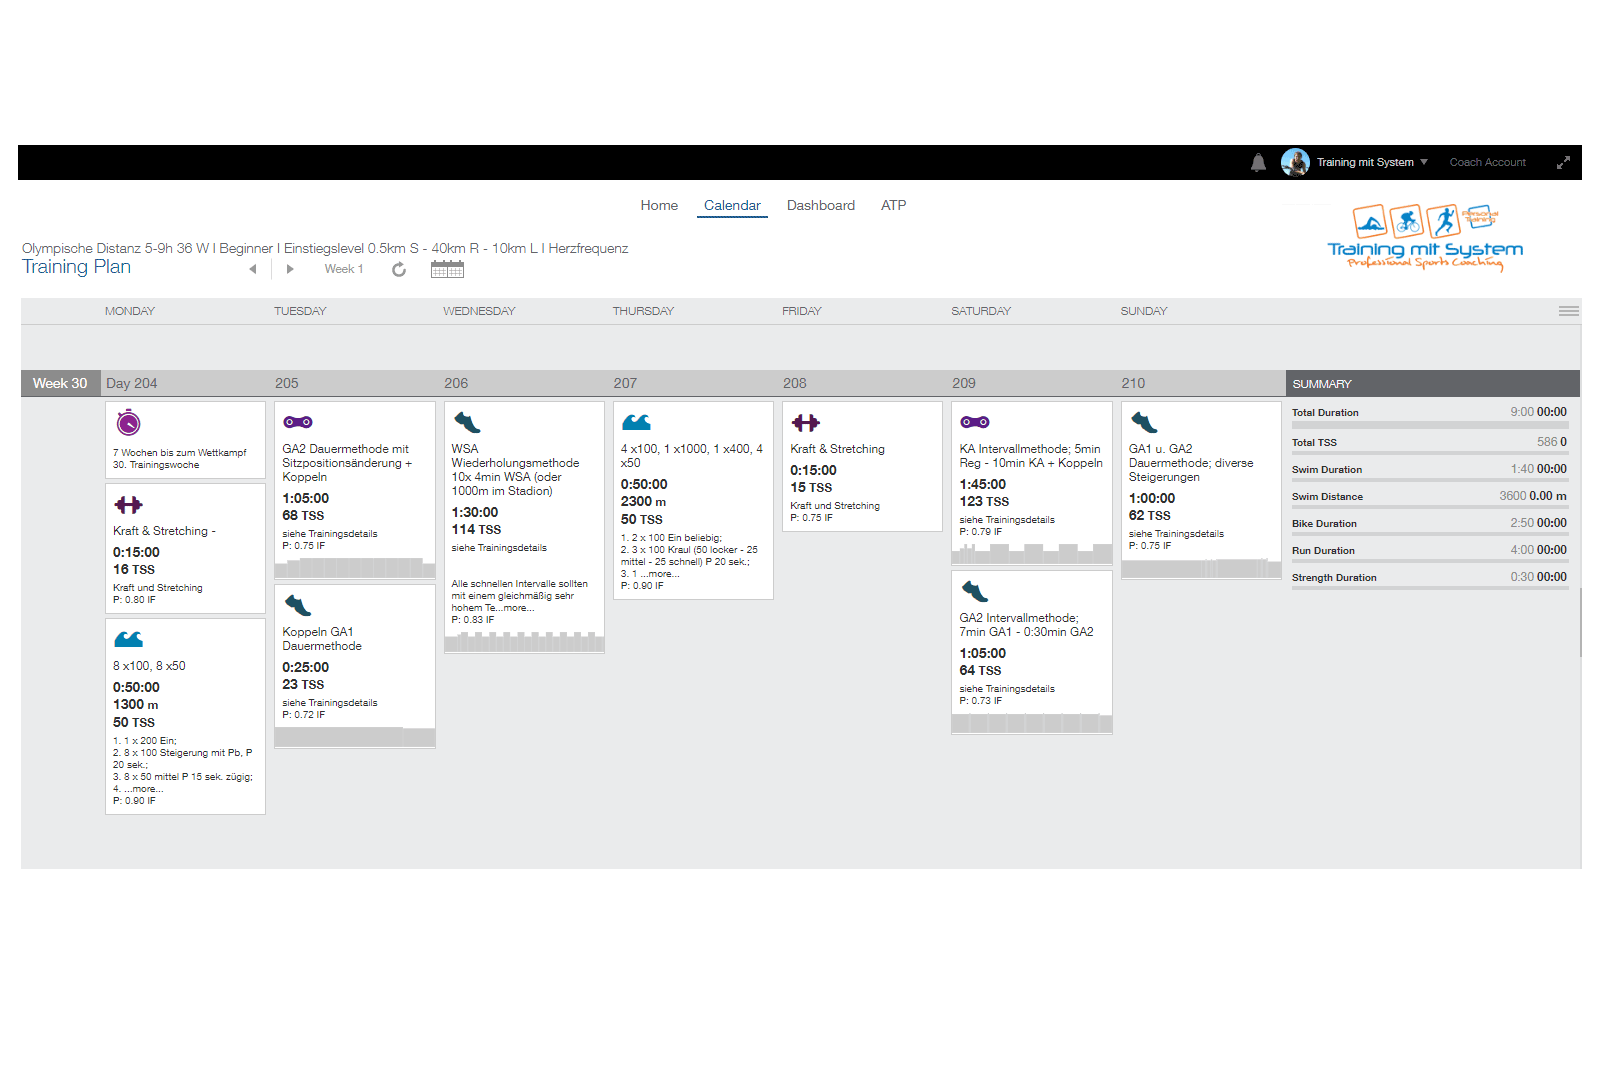The width and height of the screenshot is (1600, 1067).
Task: Open the Koppeln GA1 Dauermethode workout card
Action: pyautogui.click(x=354, y=658)
